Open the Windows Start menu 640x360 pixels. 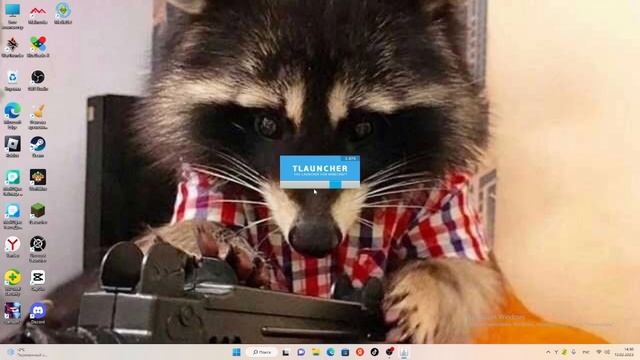point(236,352)
